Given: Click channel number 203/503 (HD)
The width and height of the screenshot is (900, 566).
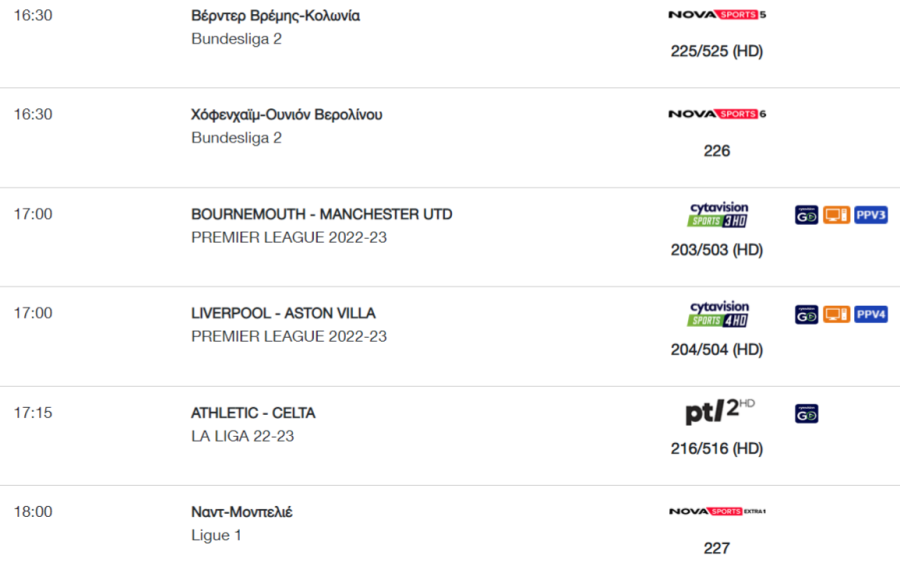Looking at the screenshot, I should (717, 250).
